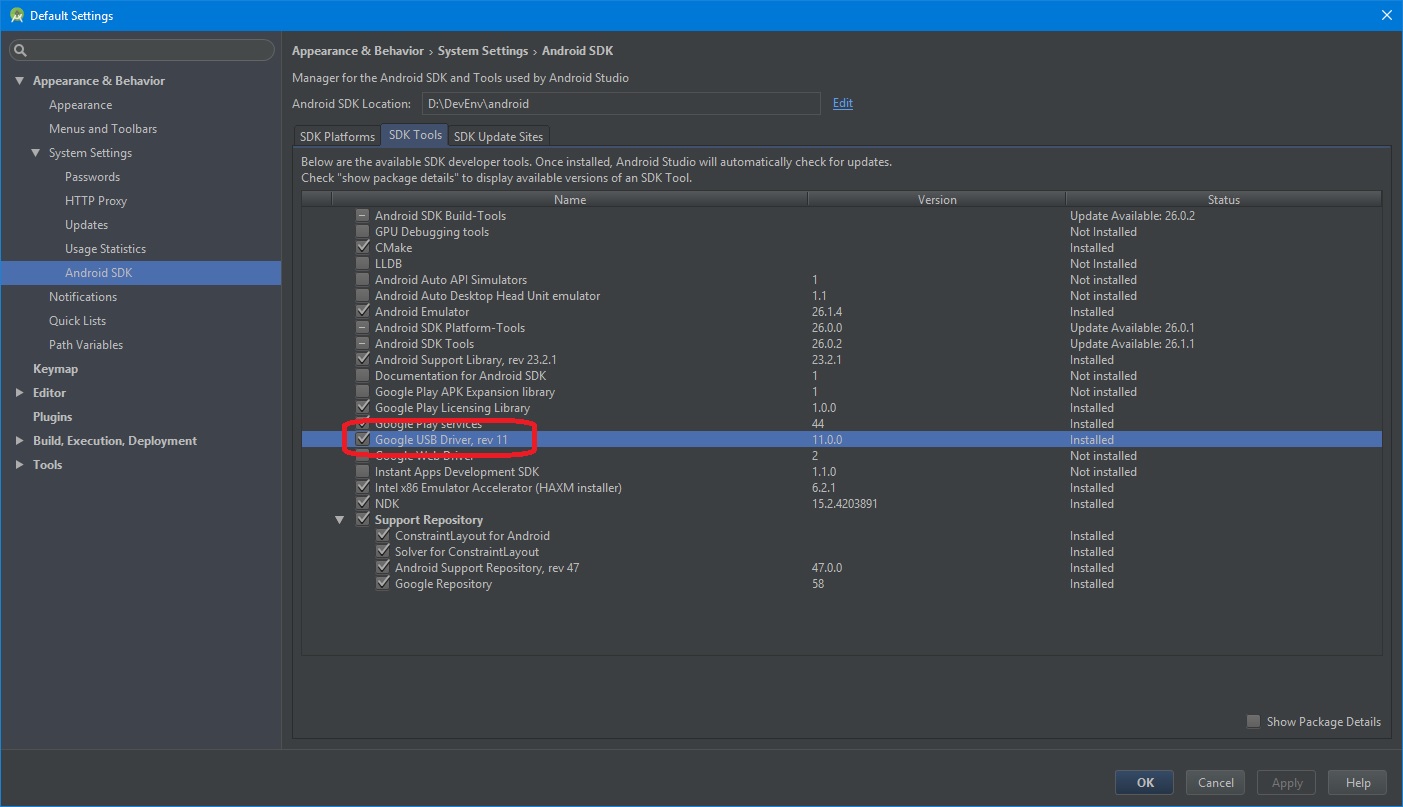
Task: Select Android SDK in the settings tree
Action: pos(98,273)
